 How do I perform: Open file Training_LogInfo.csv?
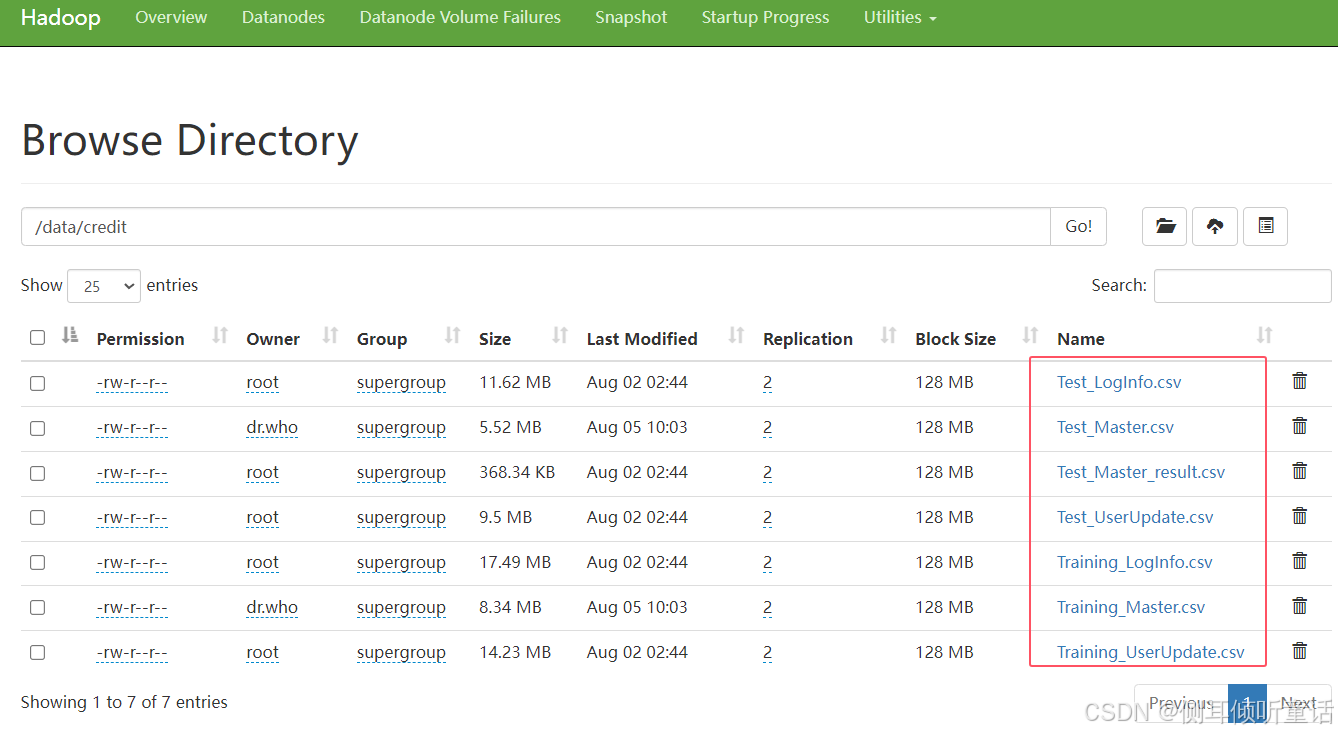coord(1135,562)
